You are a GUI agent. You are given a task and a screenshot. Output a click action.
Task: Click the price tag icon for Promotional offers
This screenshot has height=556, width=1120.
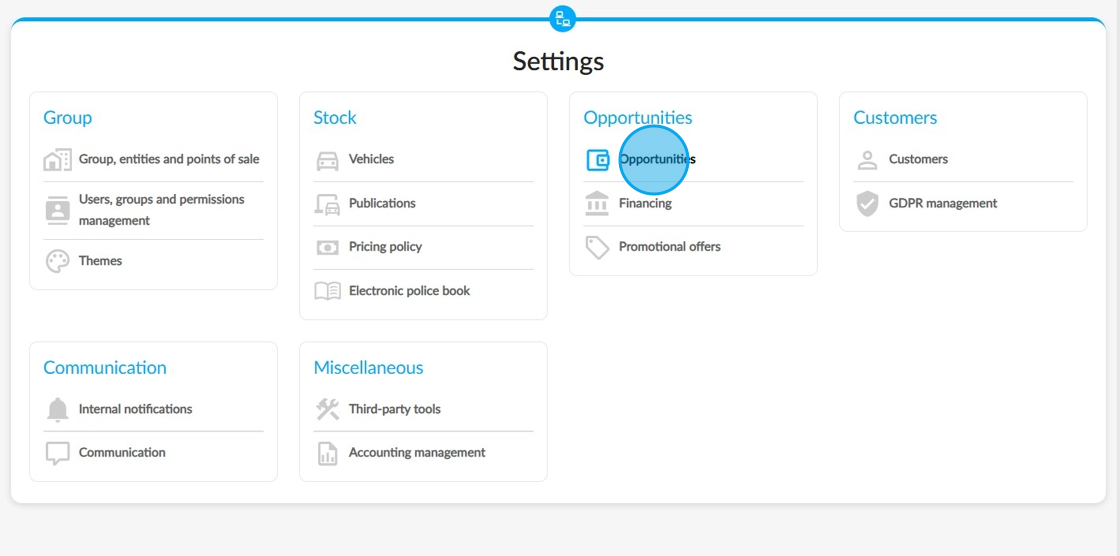[597, 247]
